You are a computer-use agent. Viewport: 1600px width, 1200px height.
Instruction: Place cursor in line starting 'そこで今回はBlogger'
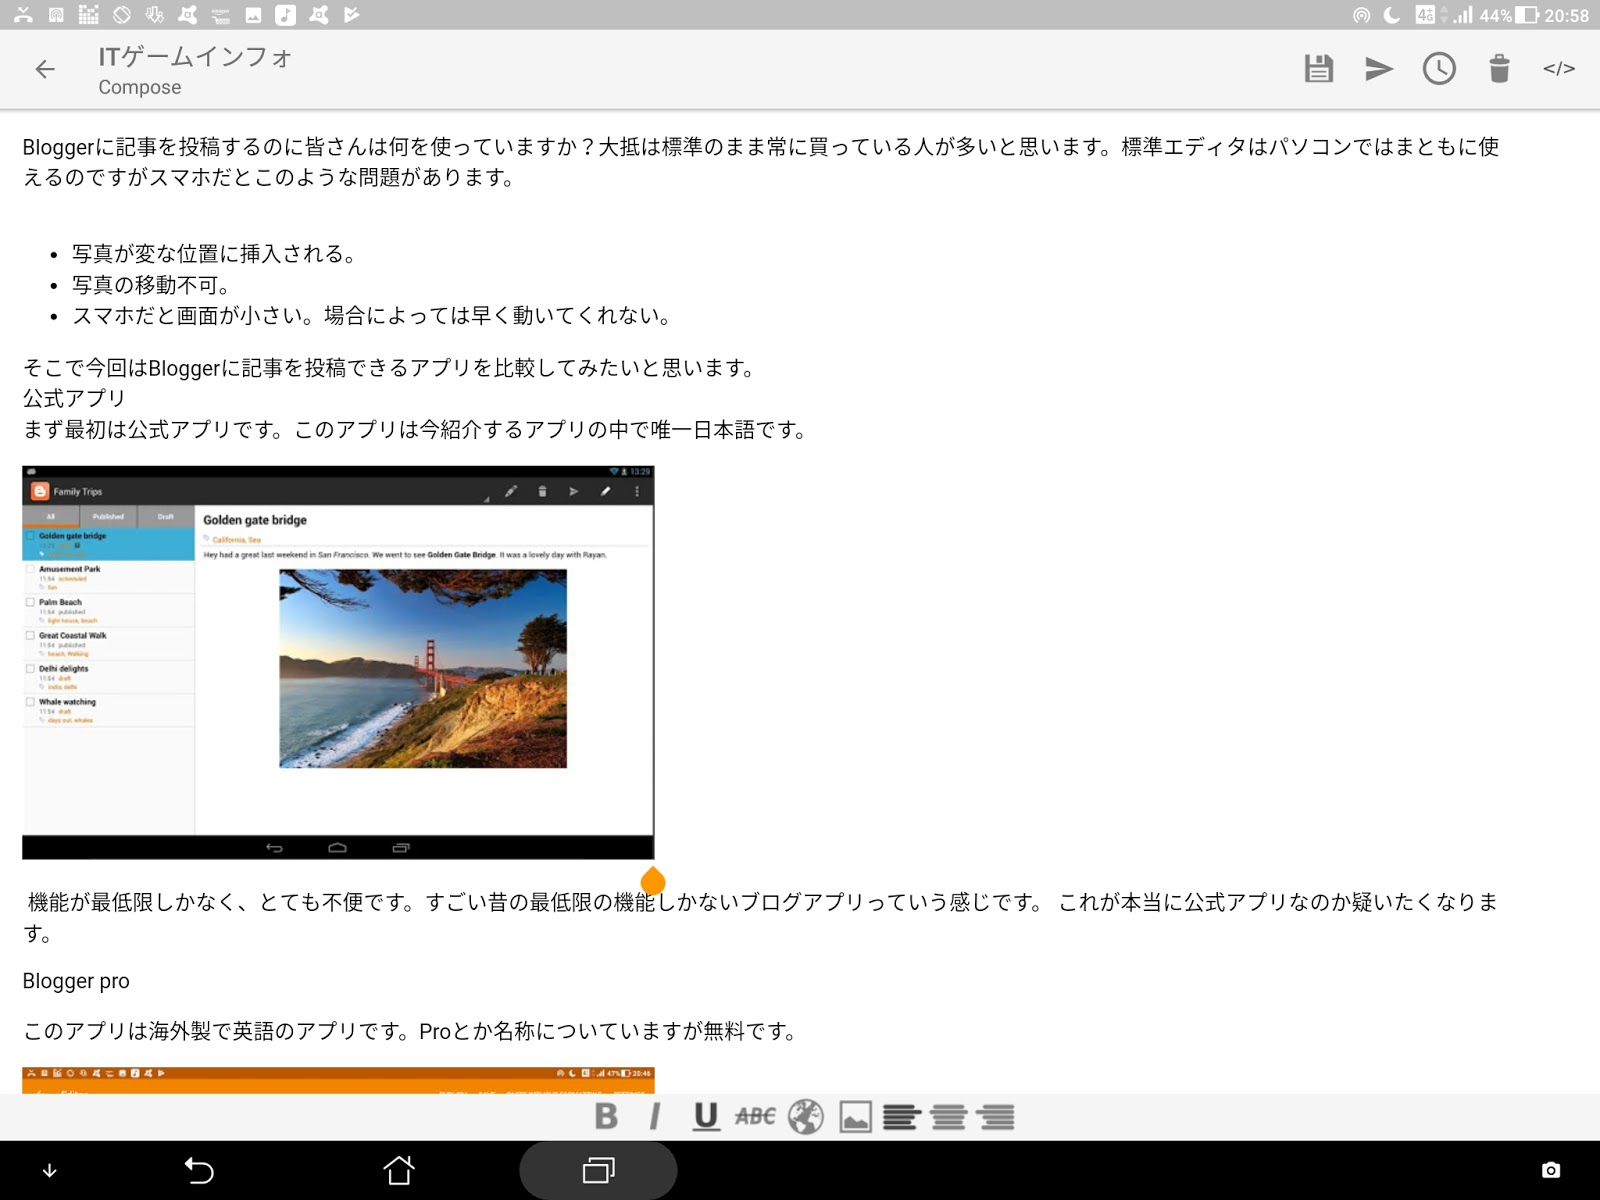(x=389, y=368)
